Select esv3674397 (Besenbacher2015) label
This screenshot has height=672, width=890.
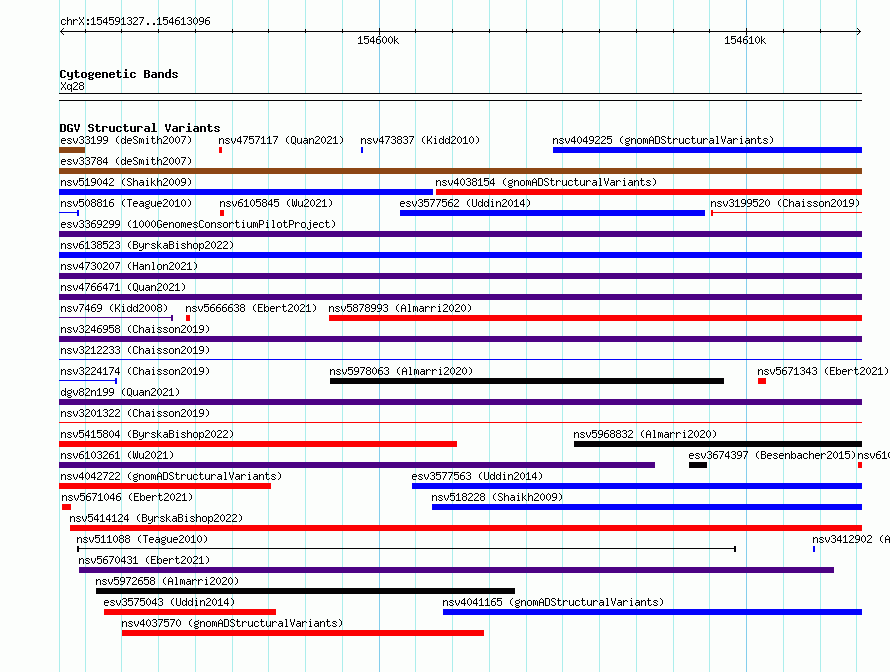coord(772,455)
